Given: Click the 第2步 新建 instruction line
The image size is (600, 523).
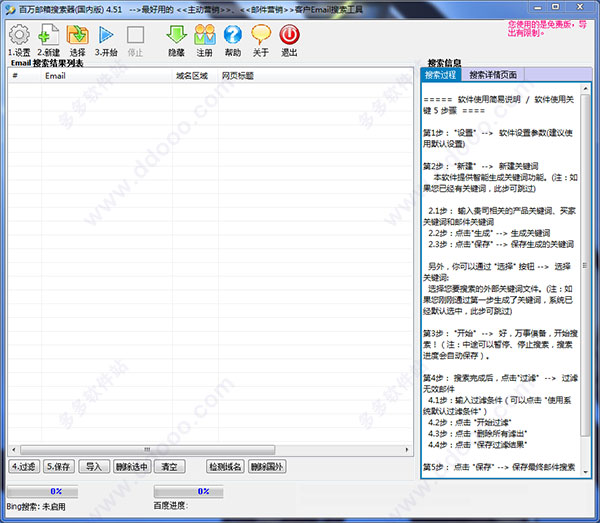Looking at the screenshot, I should tap(481, 166).
